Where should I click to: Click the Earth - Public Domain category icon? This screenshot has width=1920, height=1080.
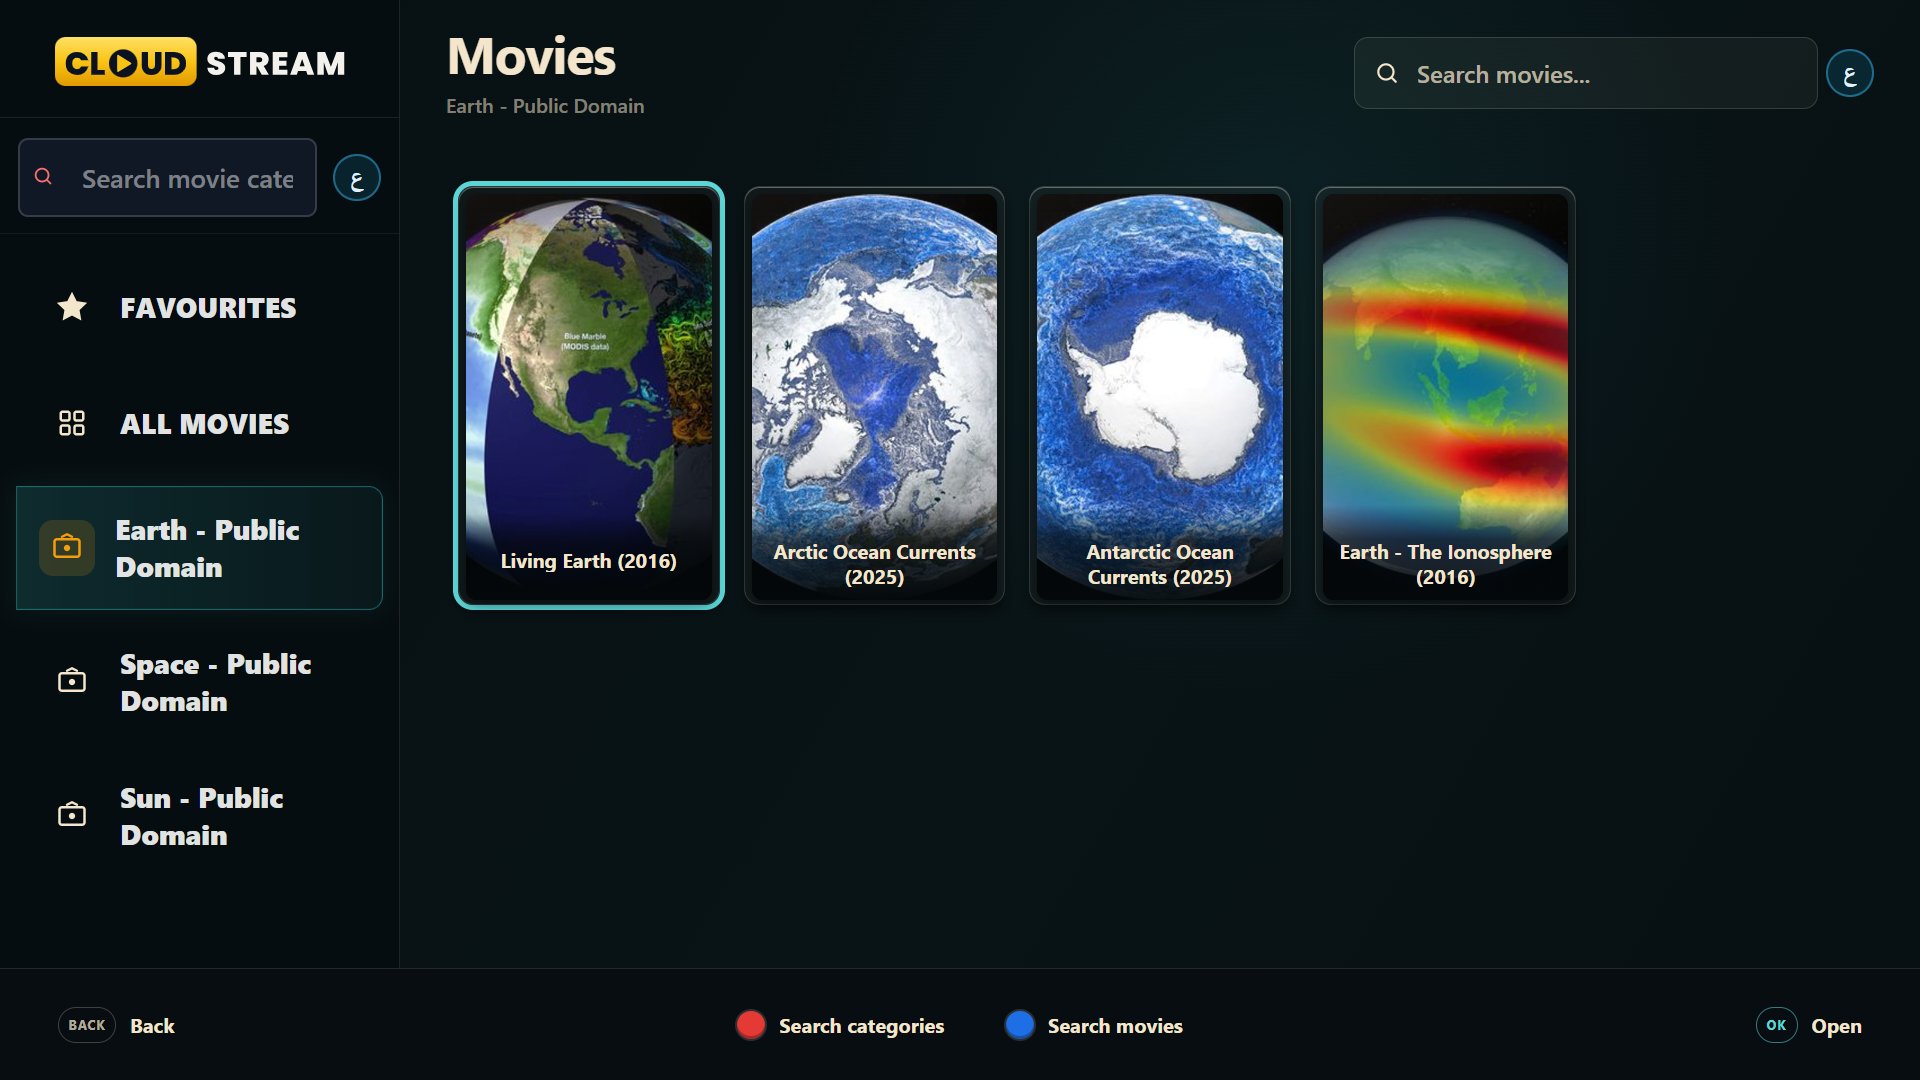click(x=67, y=547)
